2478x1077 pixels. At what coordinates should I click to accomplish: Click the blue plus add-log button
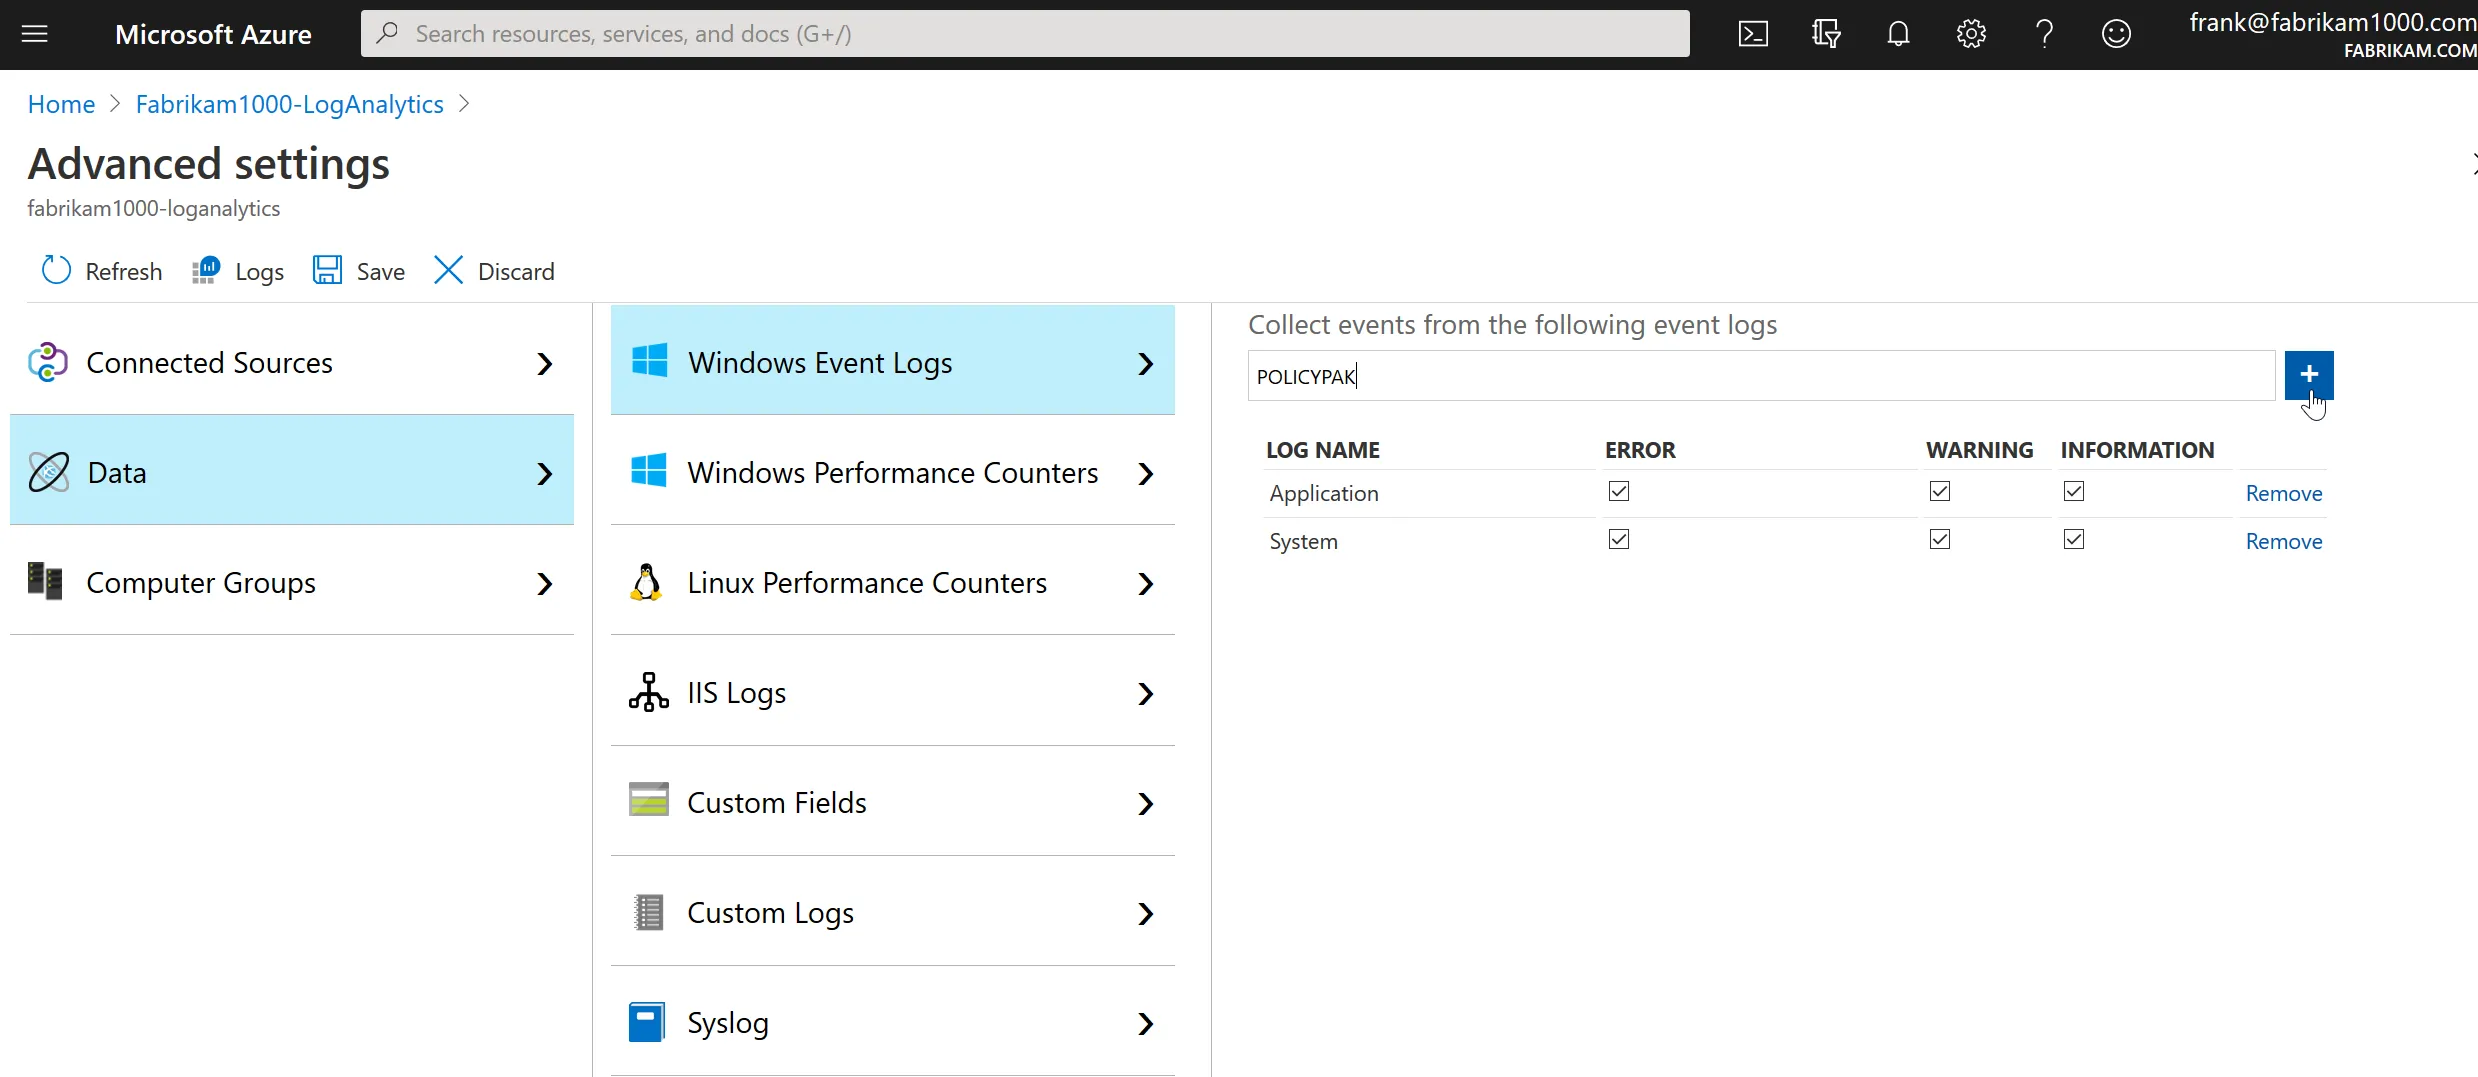coord(2308,374)
